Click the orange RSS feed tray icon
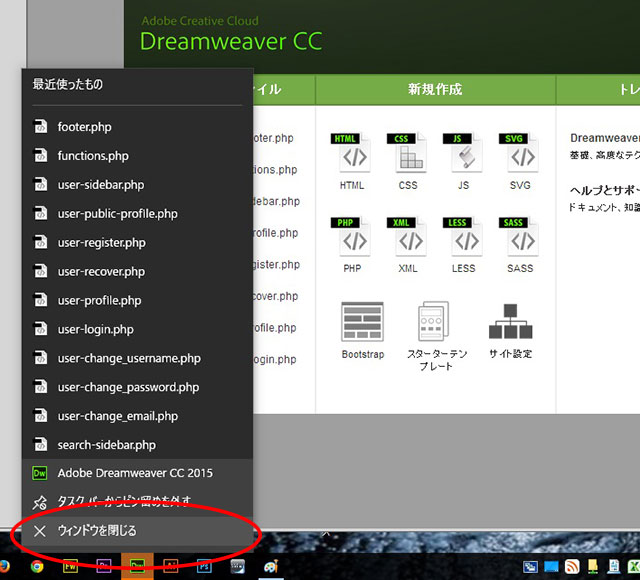Viewport: 640px width, 580px height. (572, 567)
